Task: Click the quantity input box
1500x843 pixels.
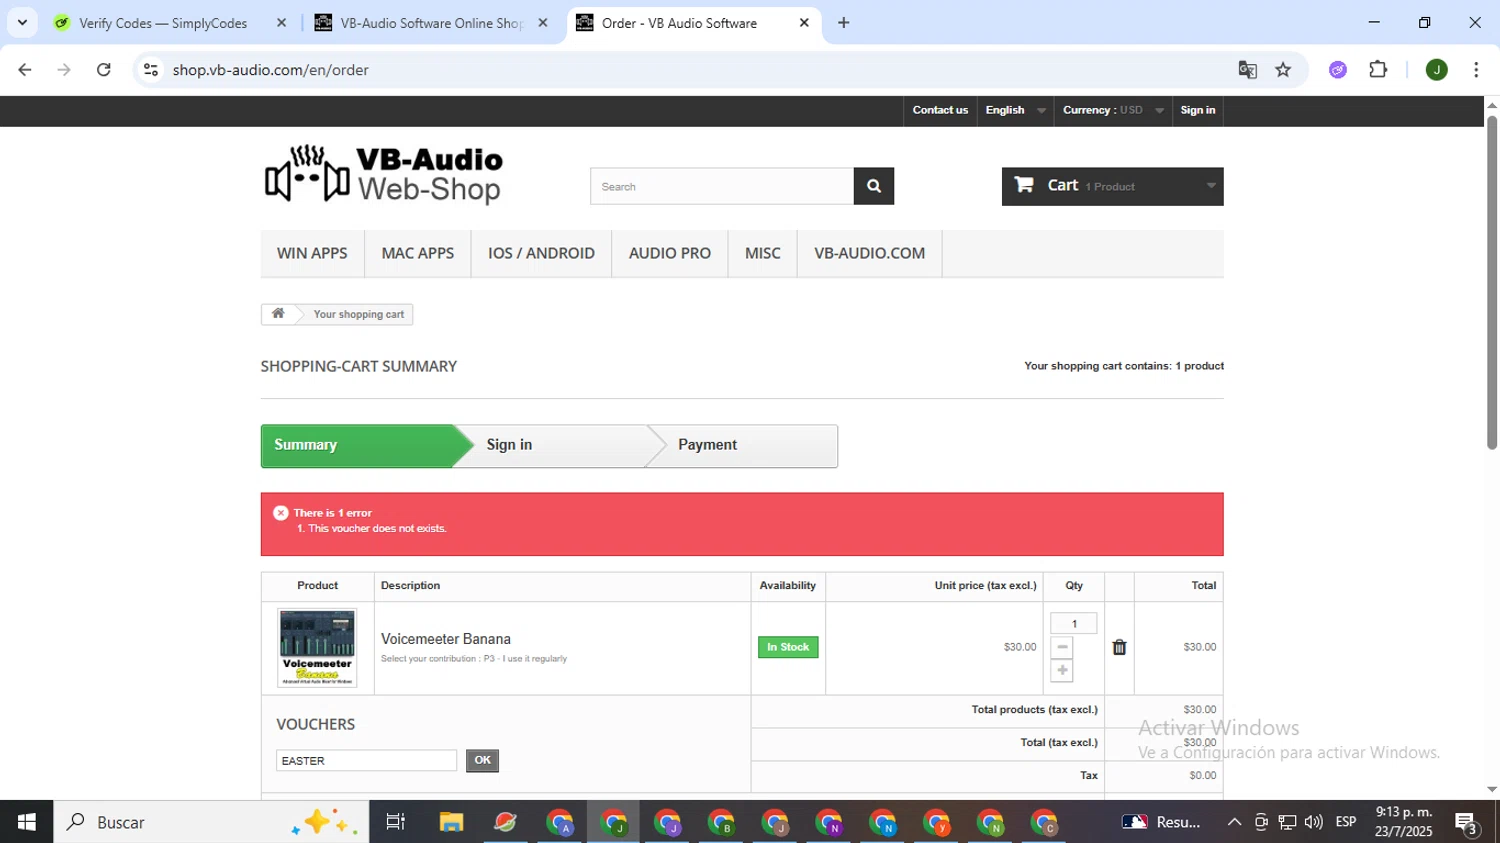Action: 1073,623
